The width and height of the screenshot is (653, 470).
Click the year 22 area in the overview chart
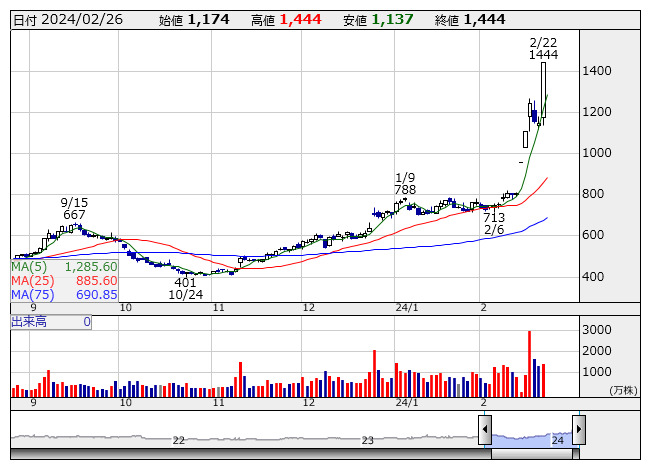(179, 438)
